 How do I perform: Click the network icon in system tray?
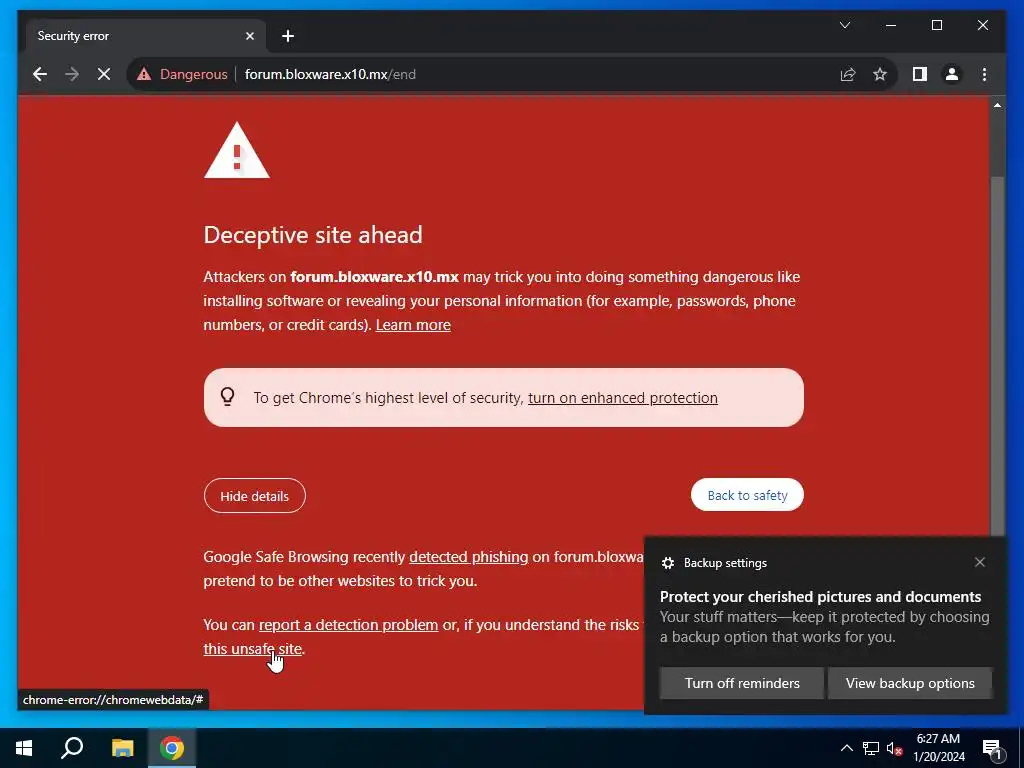click(871, 748)
